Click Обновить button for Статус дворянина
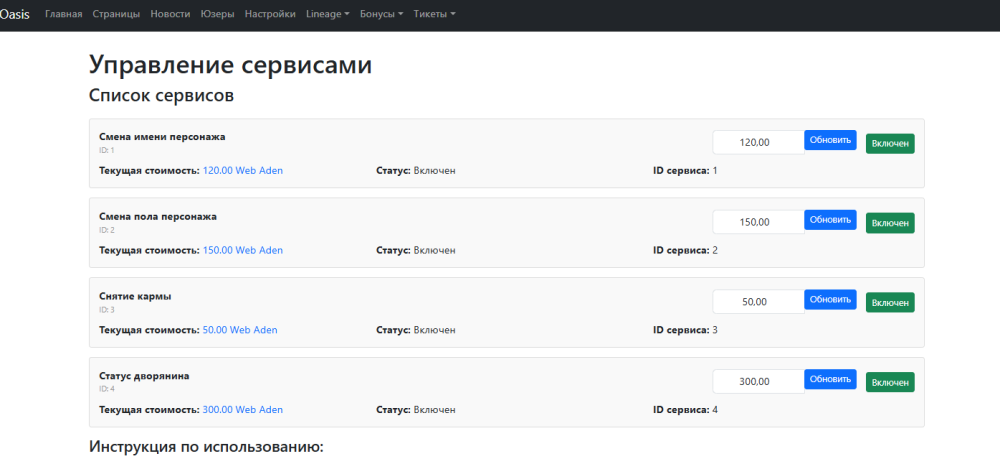The width and height of the screenshot is (1000, 459). tap(830, 380)
